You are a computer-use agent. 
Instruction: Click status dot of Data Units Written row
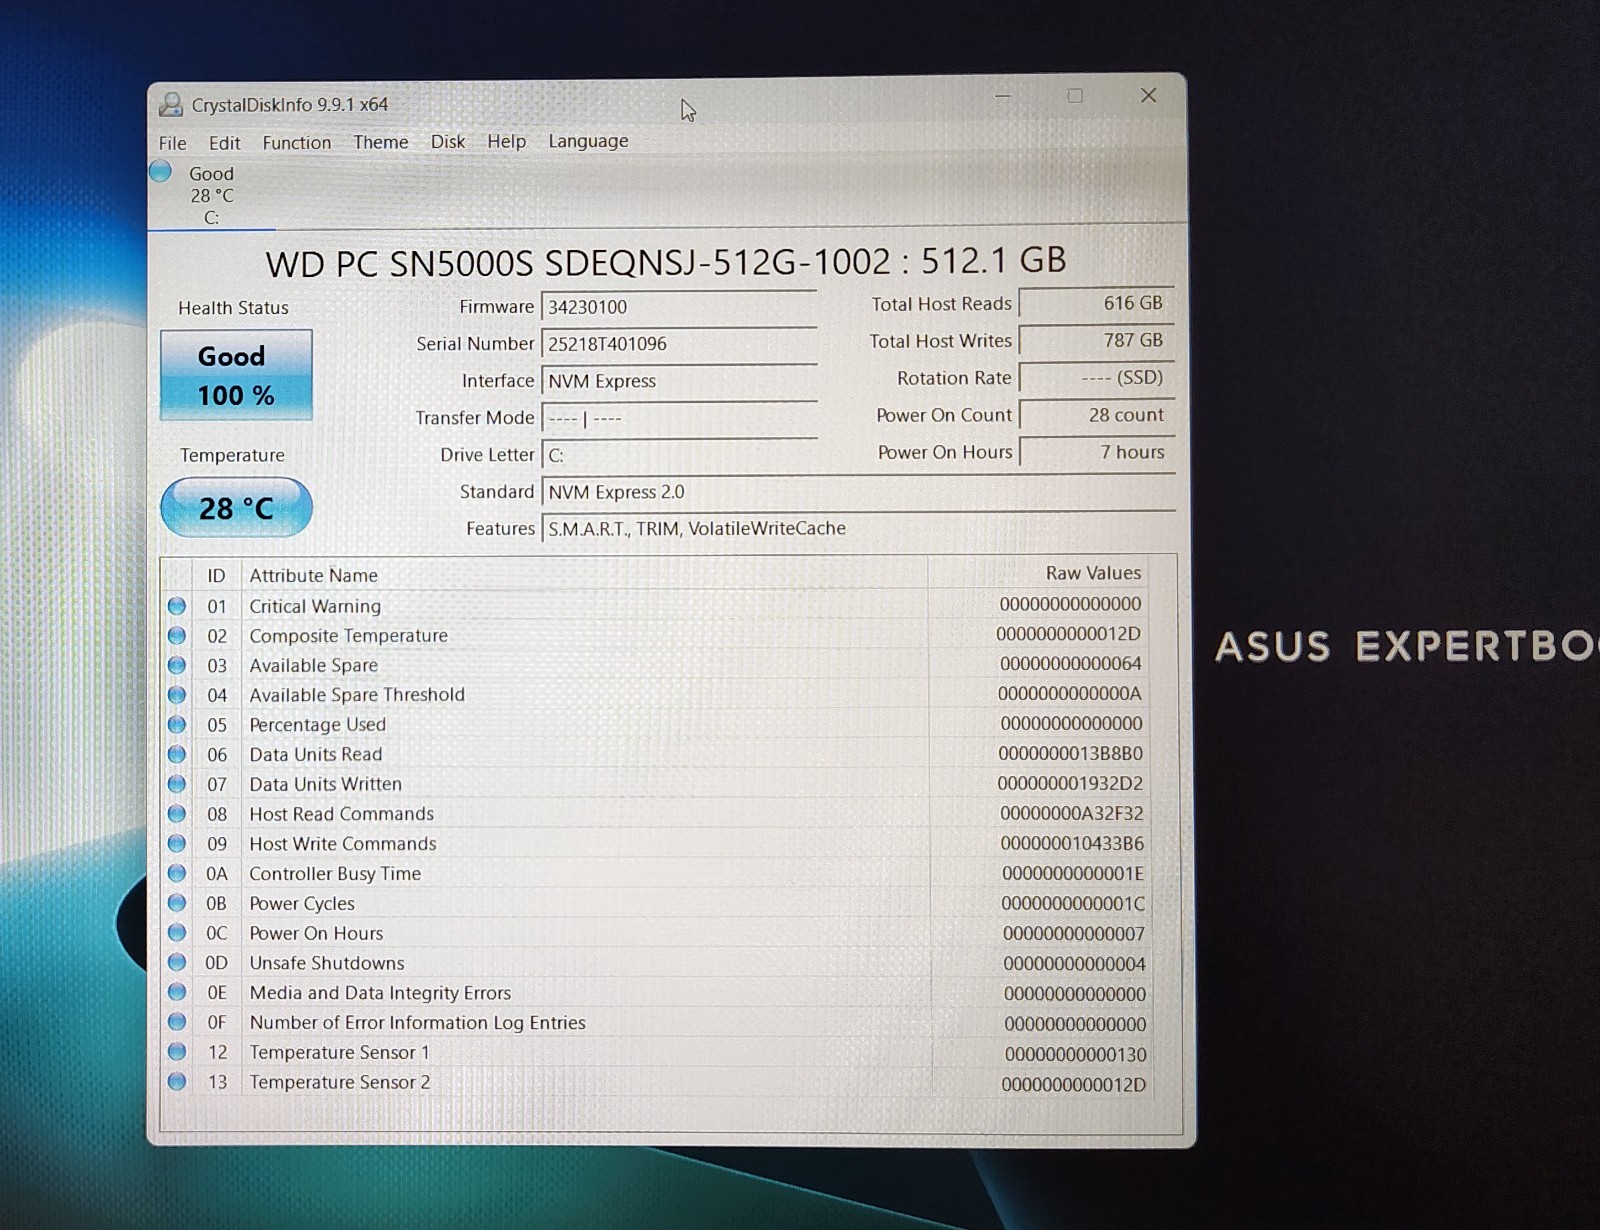177,783
